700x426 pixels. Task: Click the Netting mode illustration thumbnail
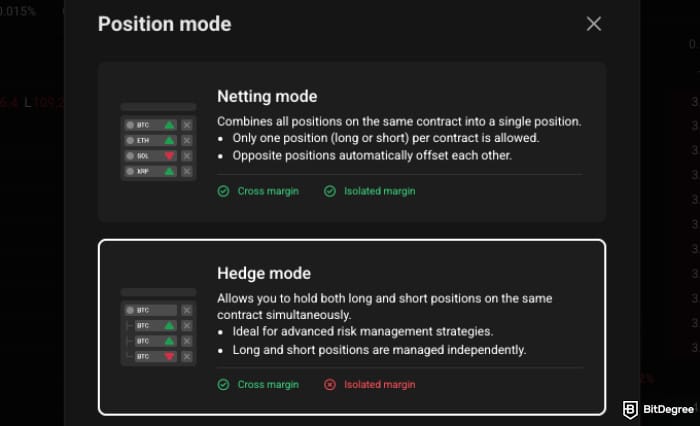click(158, 141)
